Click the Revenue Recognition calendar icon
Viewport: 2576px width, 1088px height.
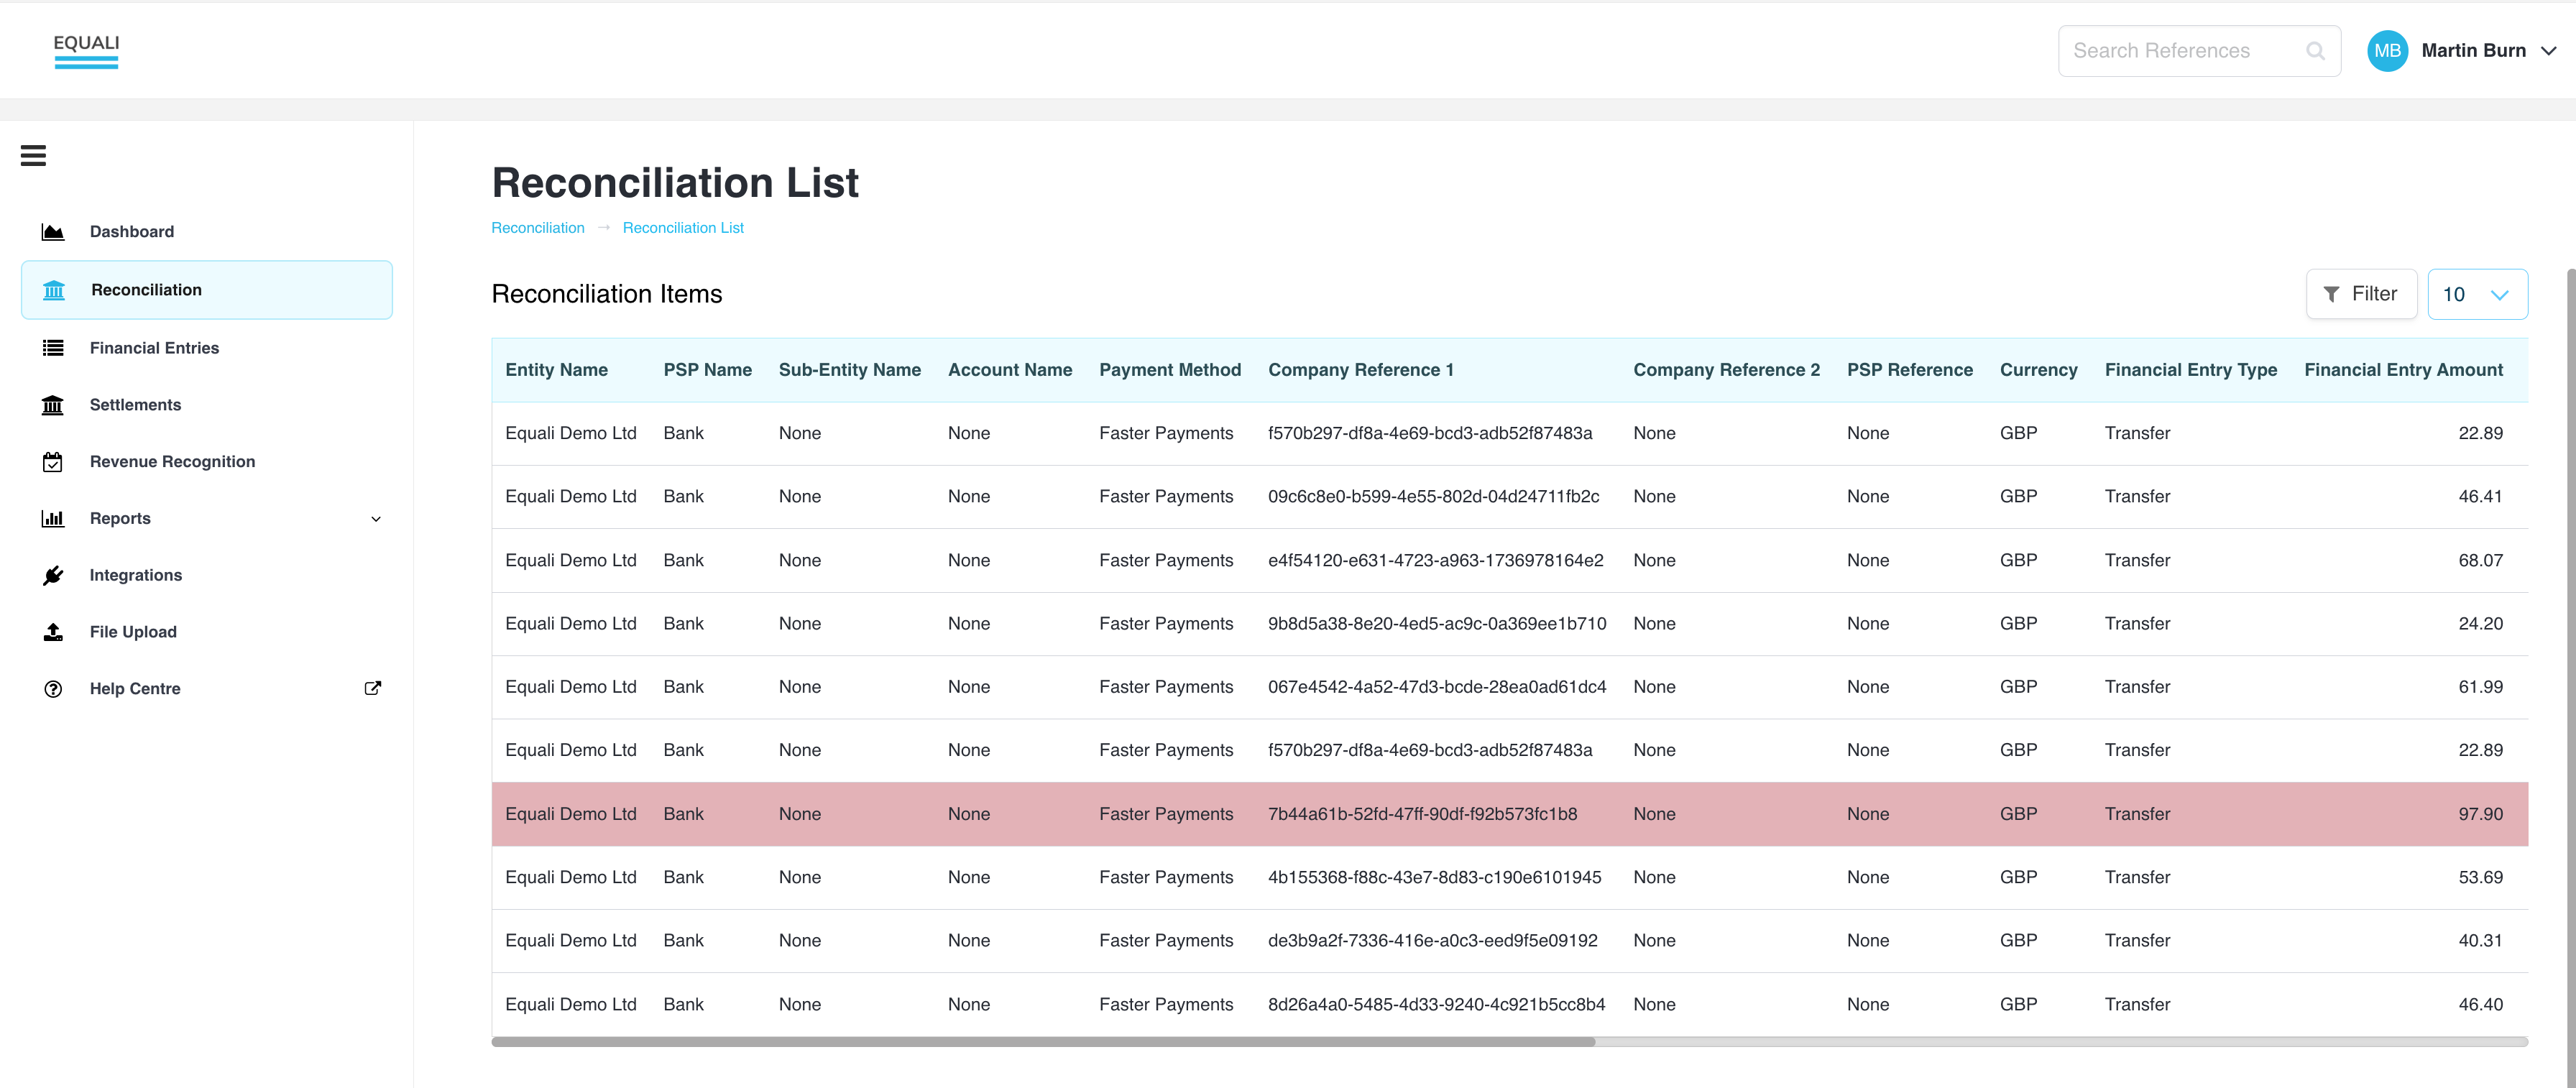(53, 462)
